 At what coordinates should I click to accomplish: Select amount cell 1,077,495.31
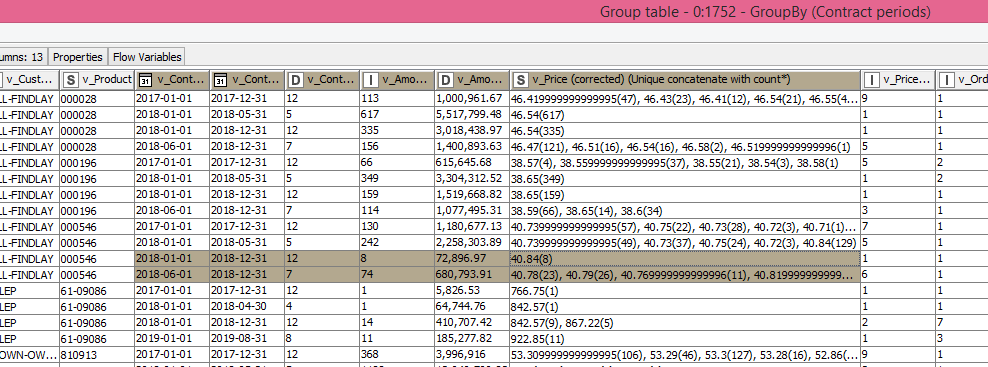point(472,211)
